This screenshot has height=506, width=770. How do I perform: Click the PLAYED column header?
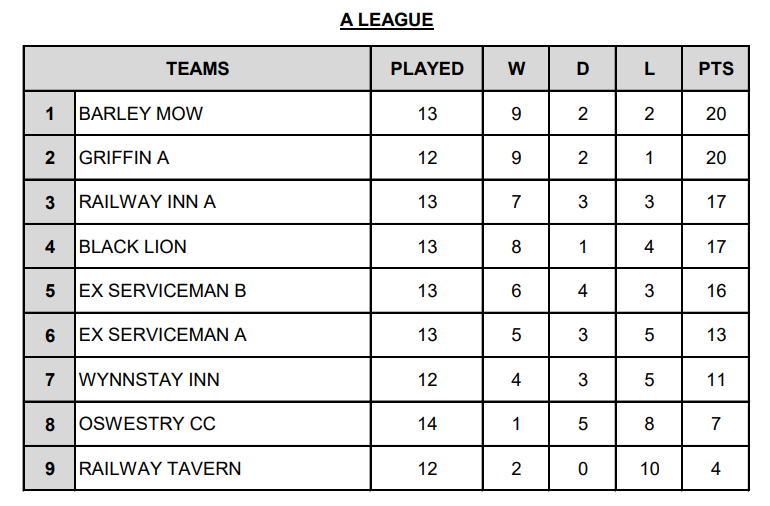coord(427,69)
